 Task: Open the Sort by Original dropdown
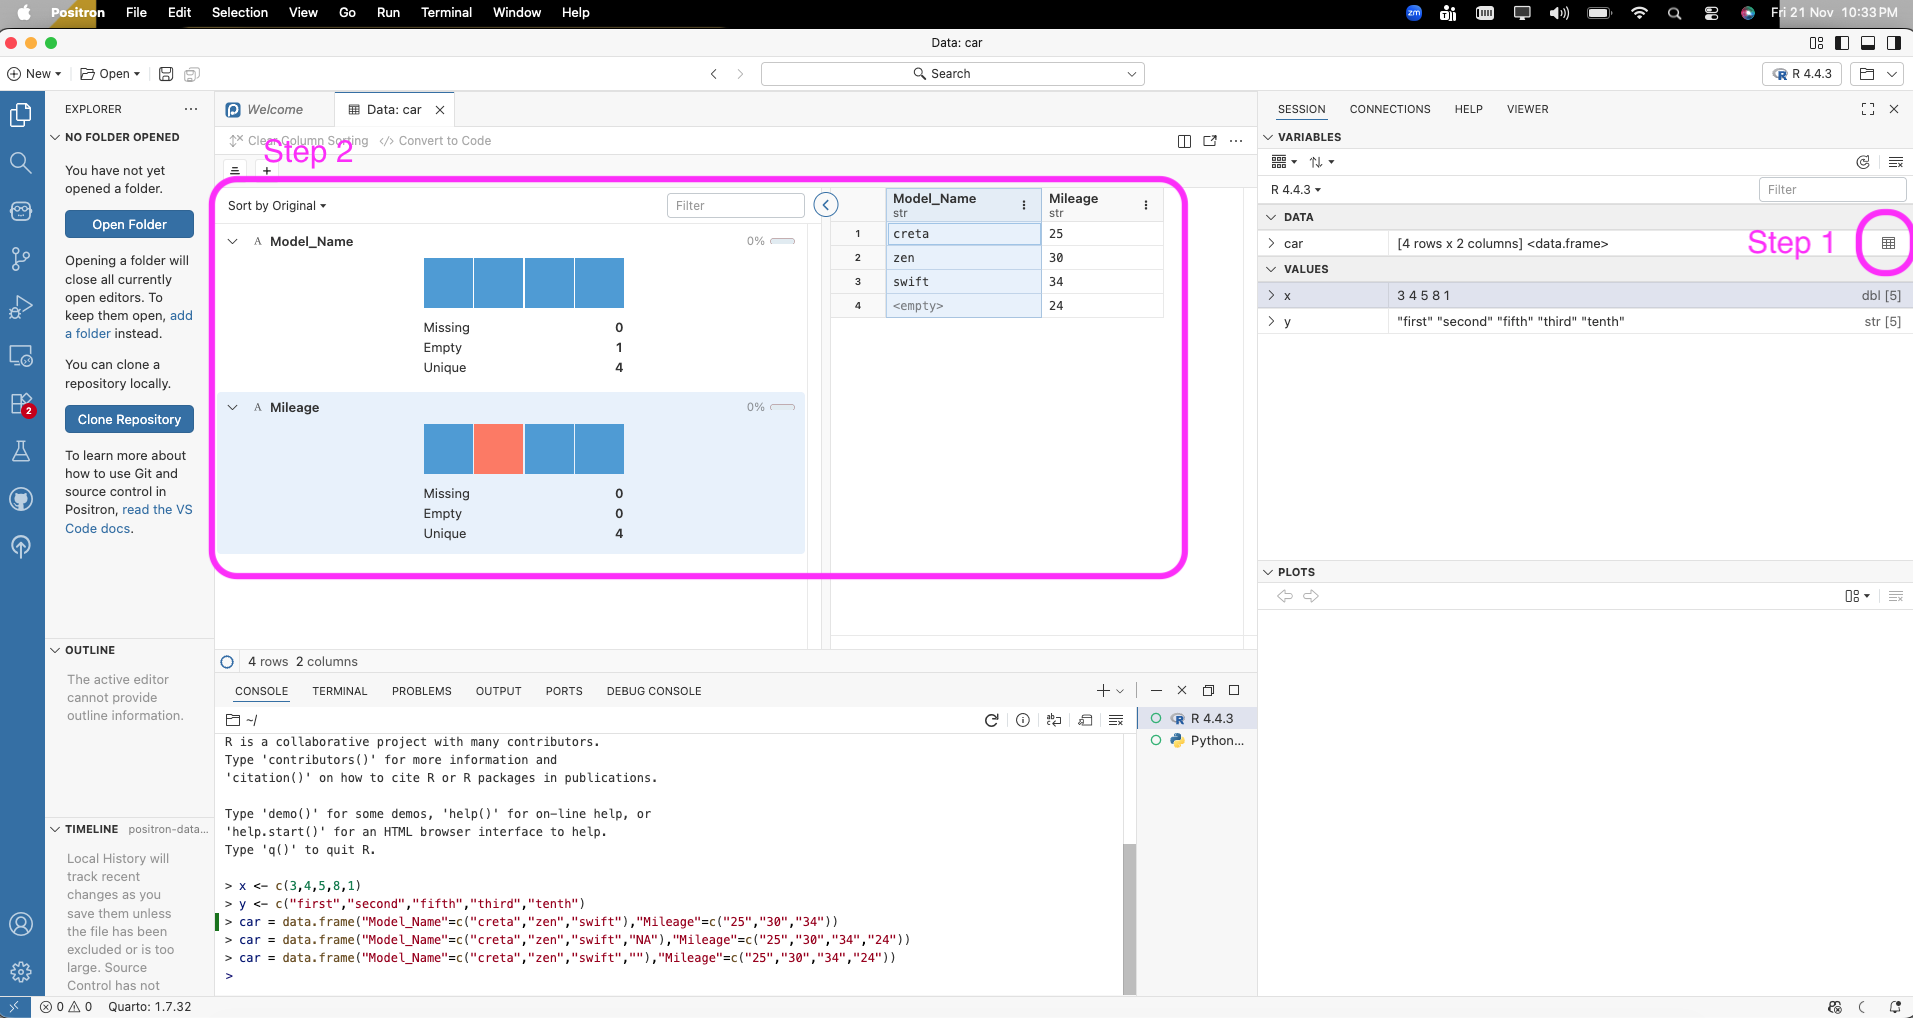click(277, 206)
